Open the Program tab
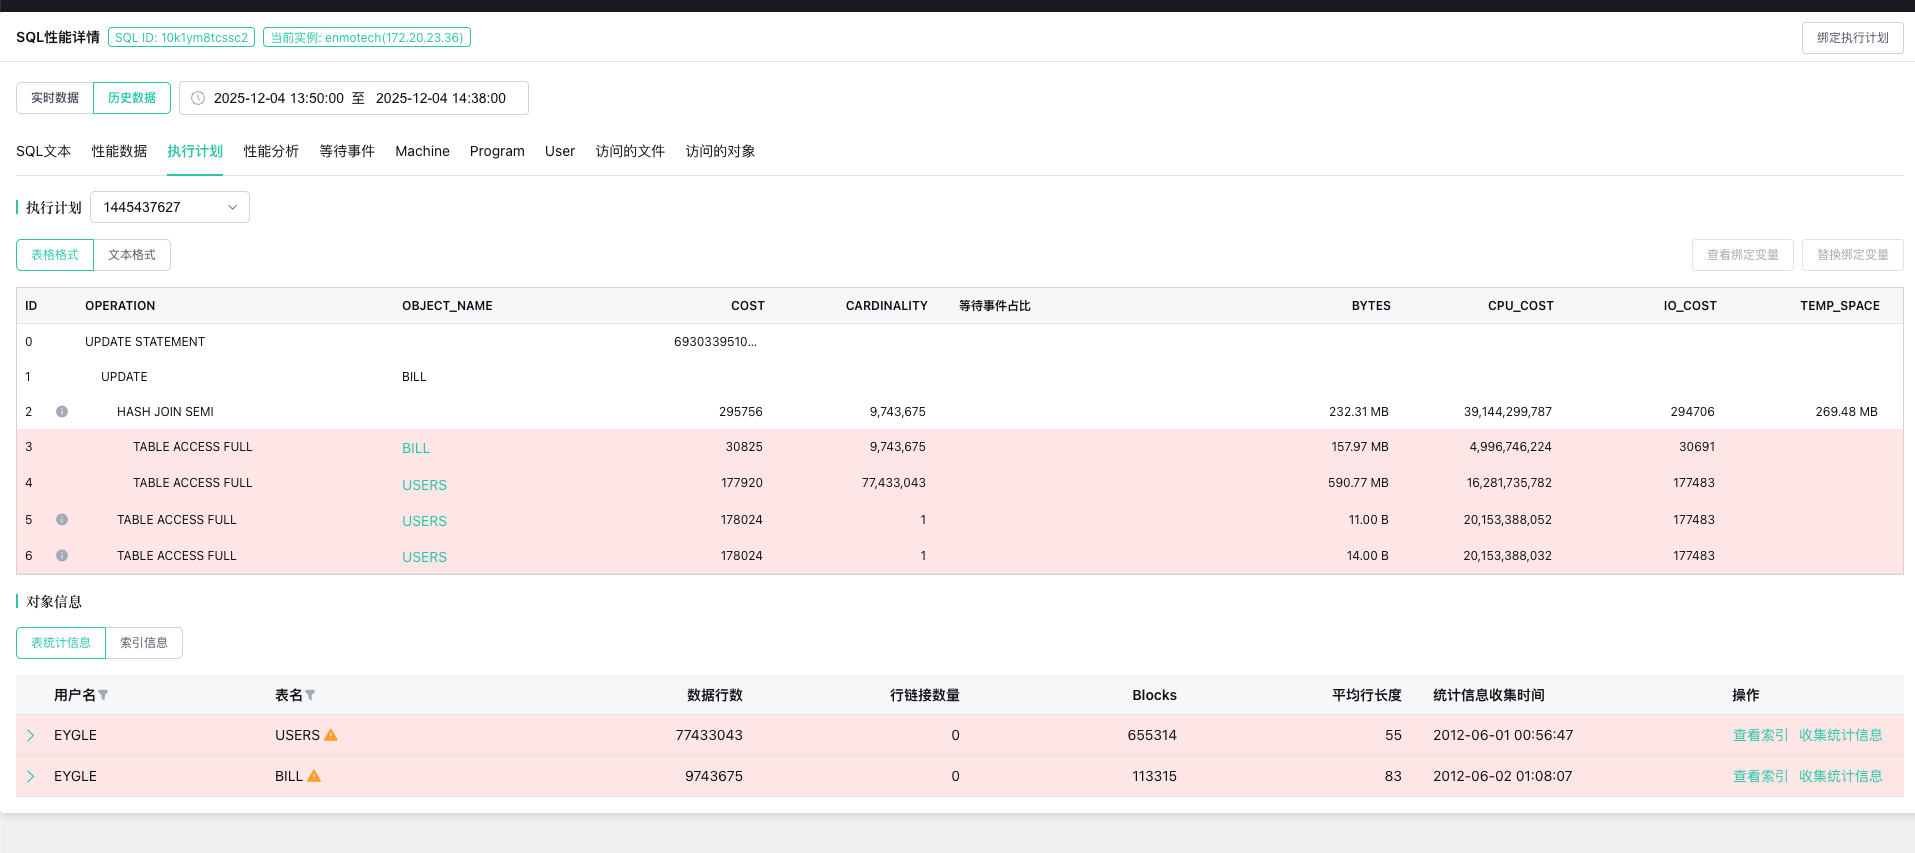Viewport: 1915px width, 853px height. pos(497,151)
